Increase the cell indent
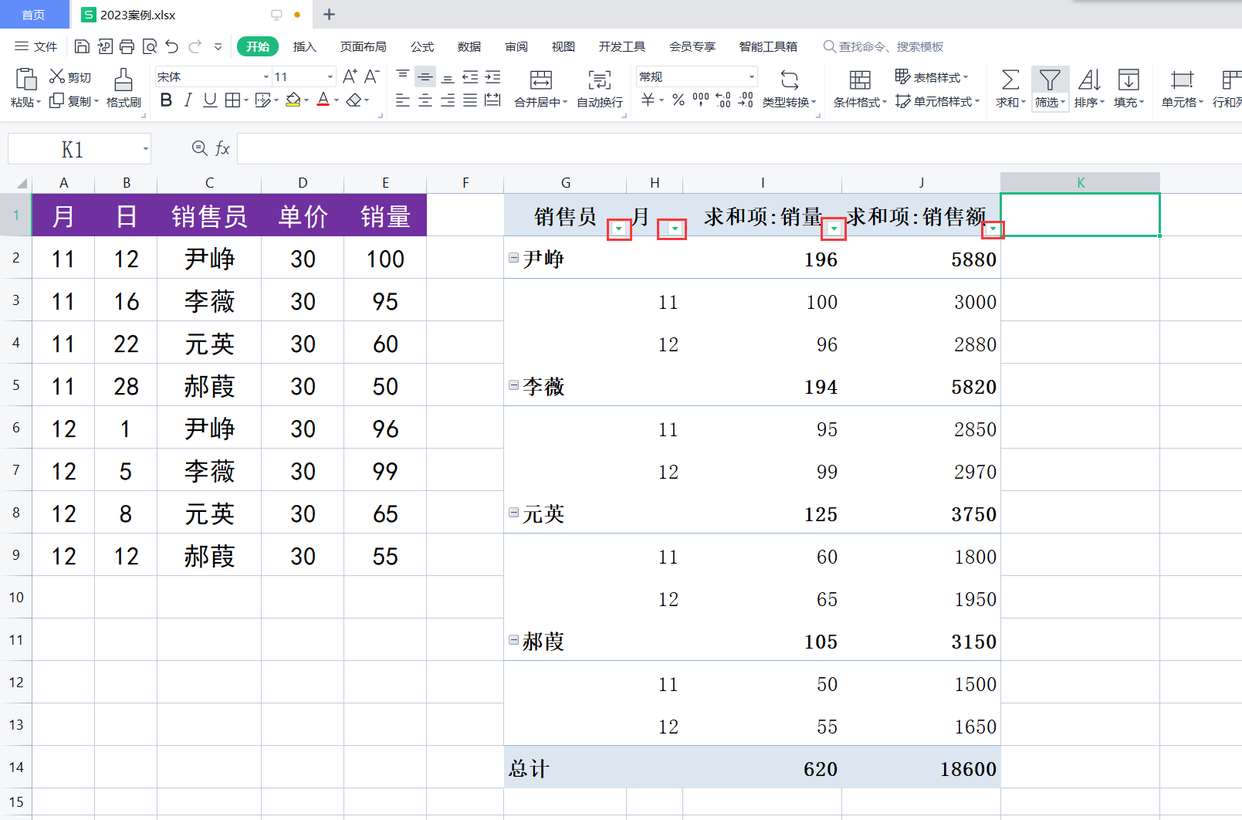Screen dimensions: 1242x820 point(492,76)
